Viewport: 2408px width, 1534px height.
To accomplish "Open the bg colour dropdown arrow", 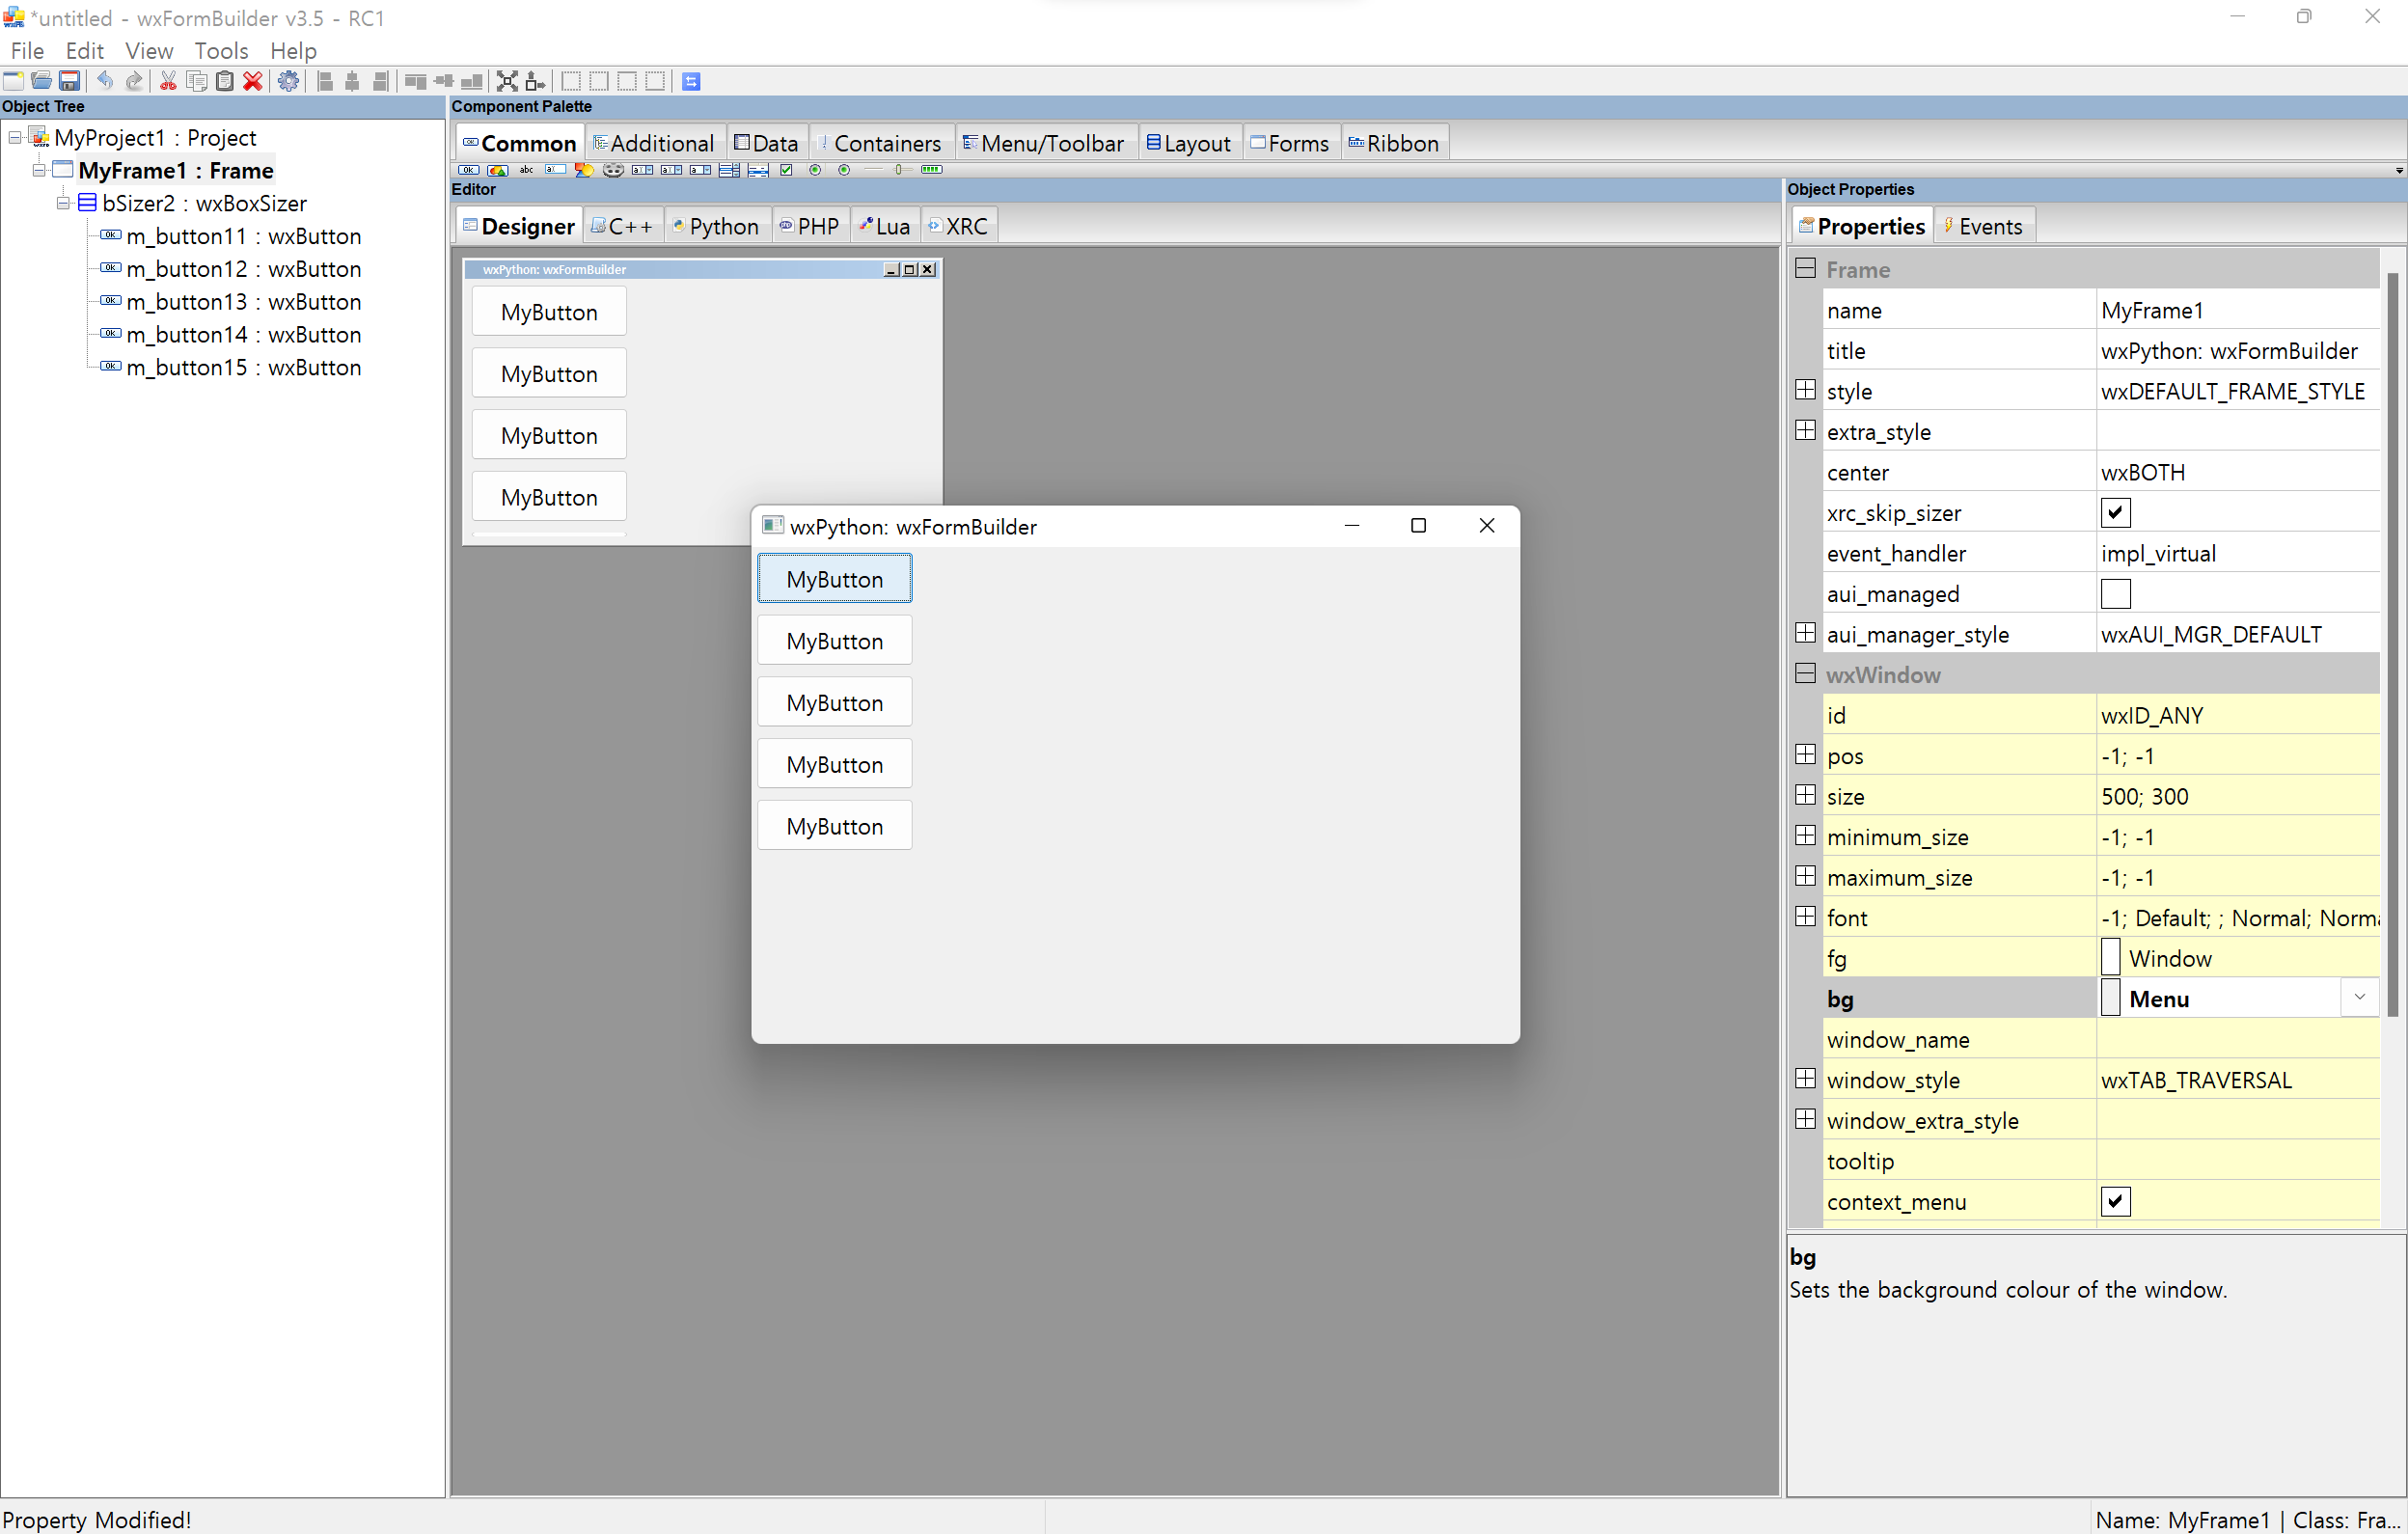I will [2359, 997].
